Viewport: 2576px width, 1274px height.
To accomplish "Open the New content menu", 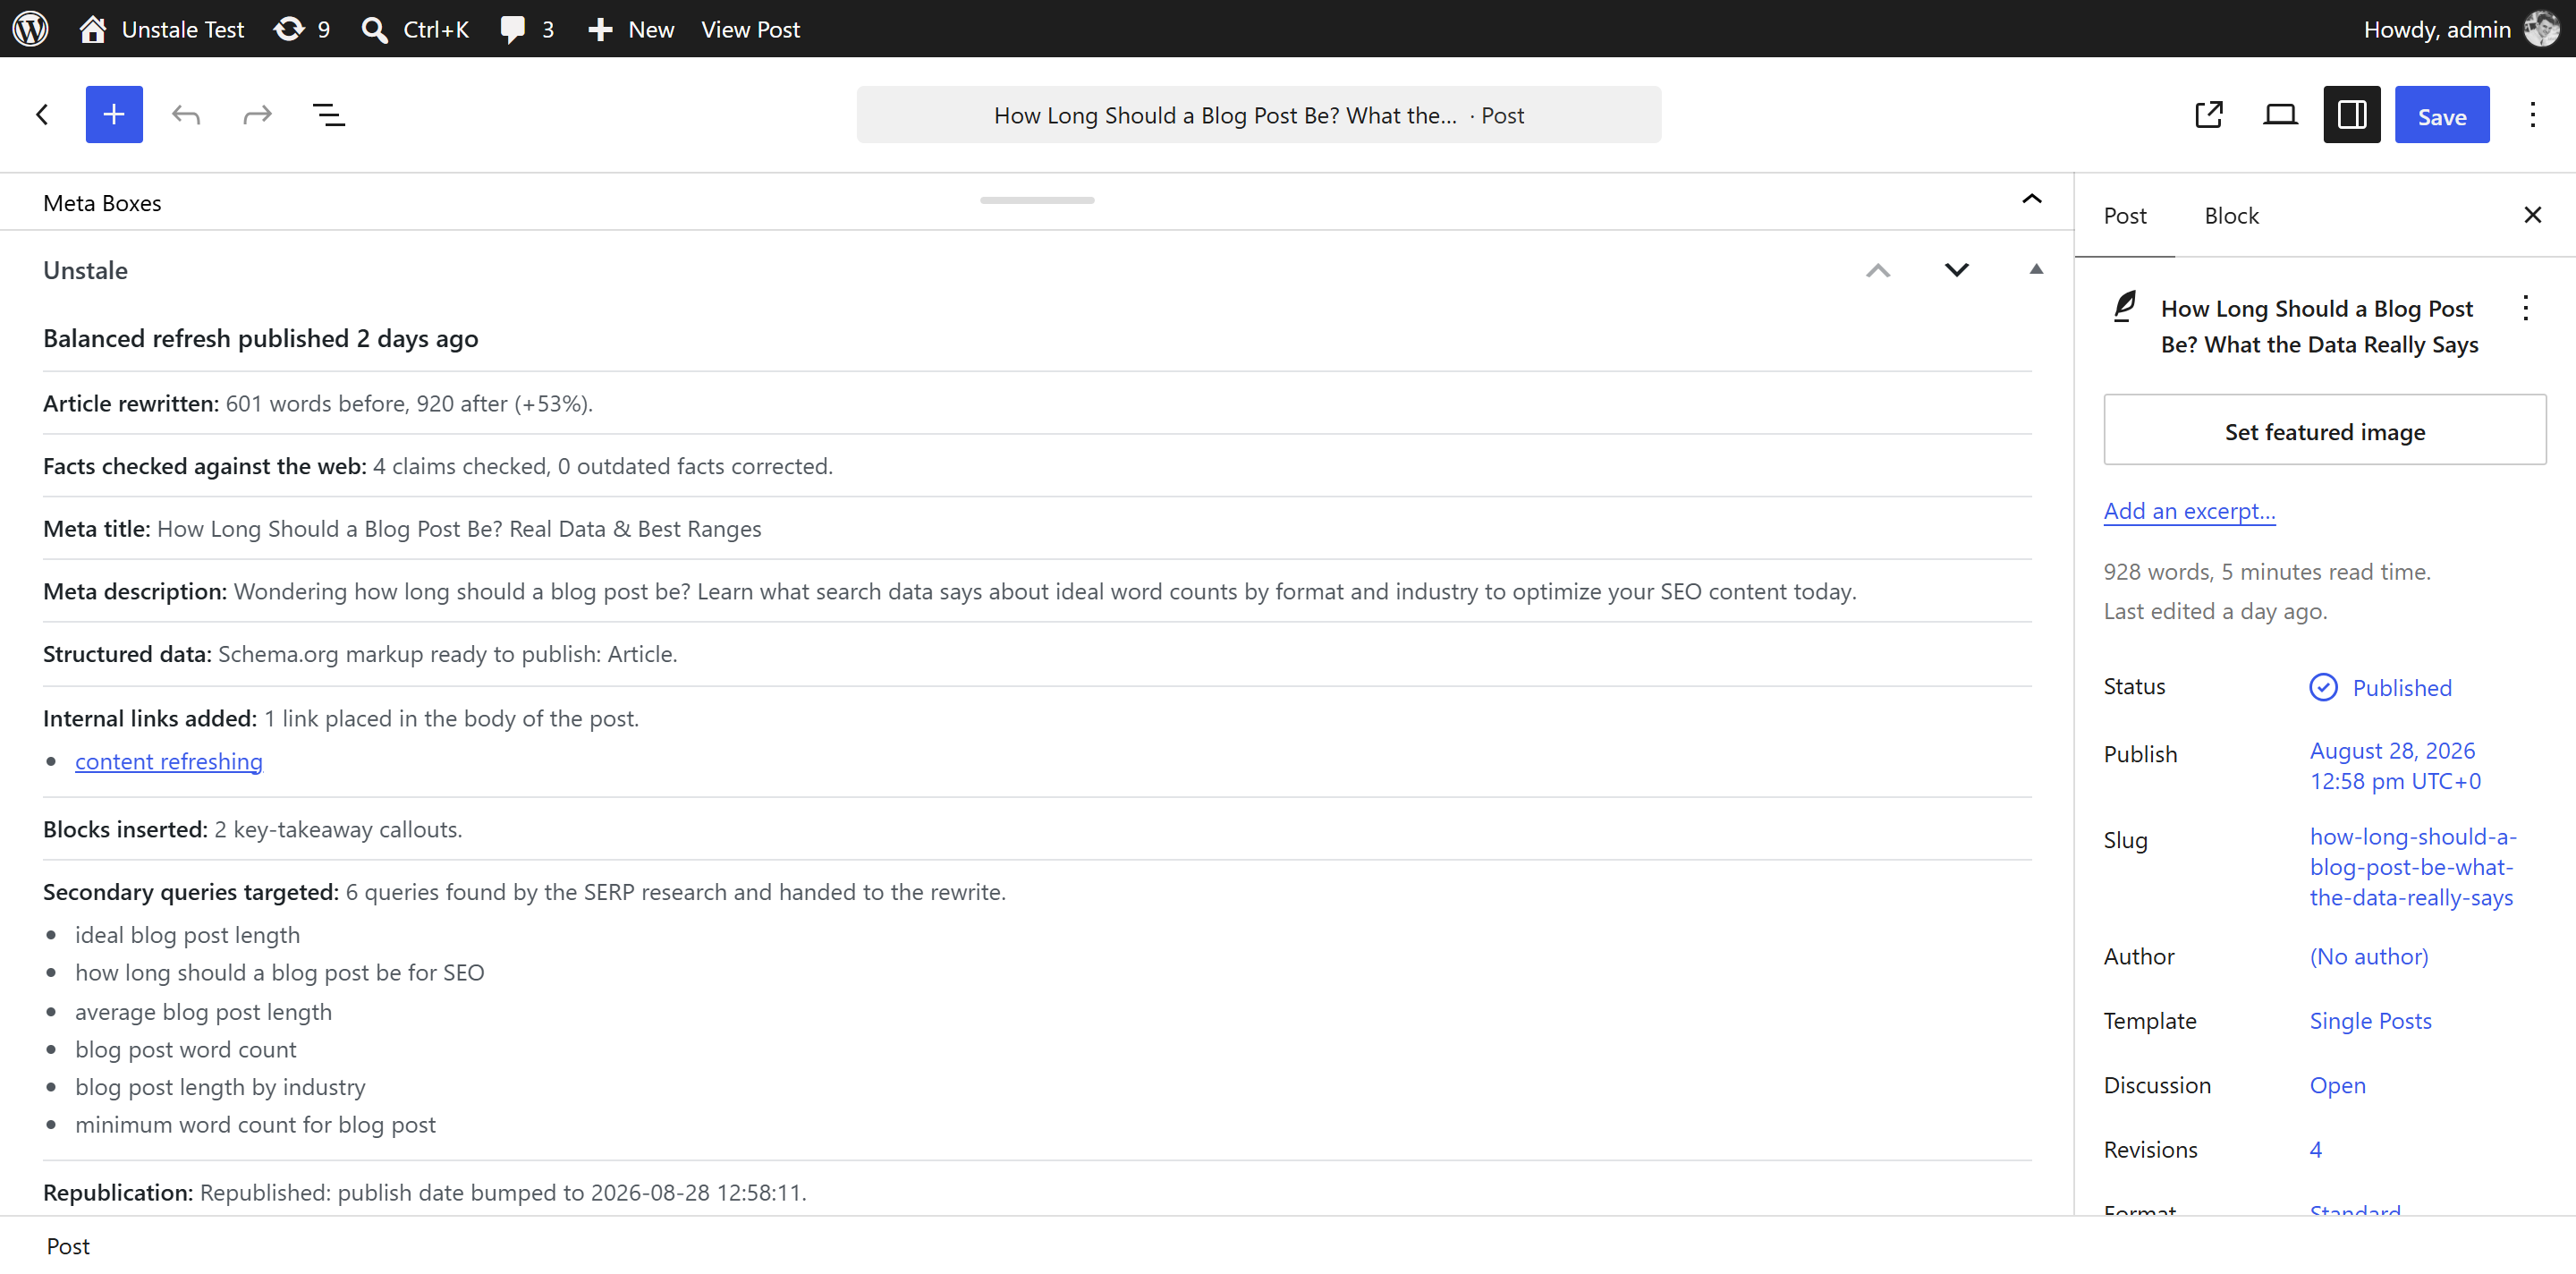I will click(x=631, y=29).
